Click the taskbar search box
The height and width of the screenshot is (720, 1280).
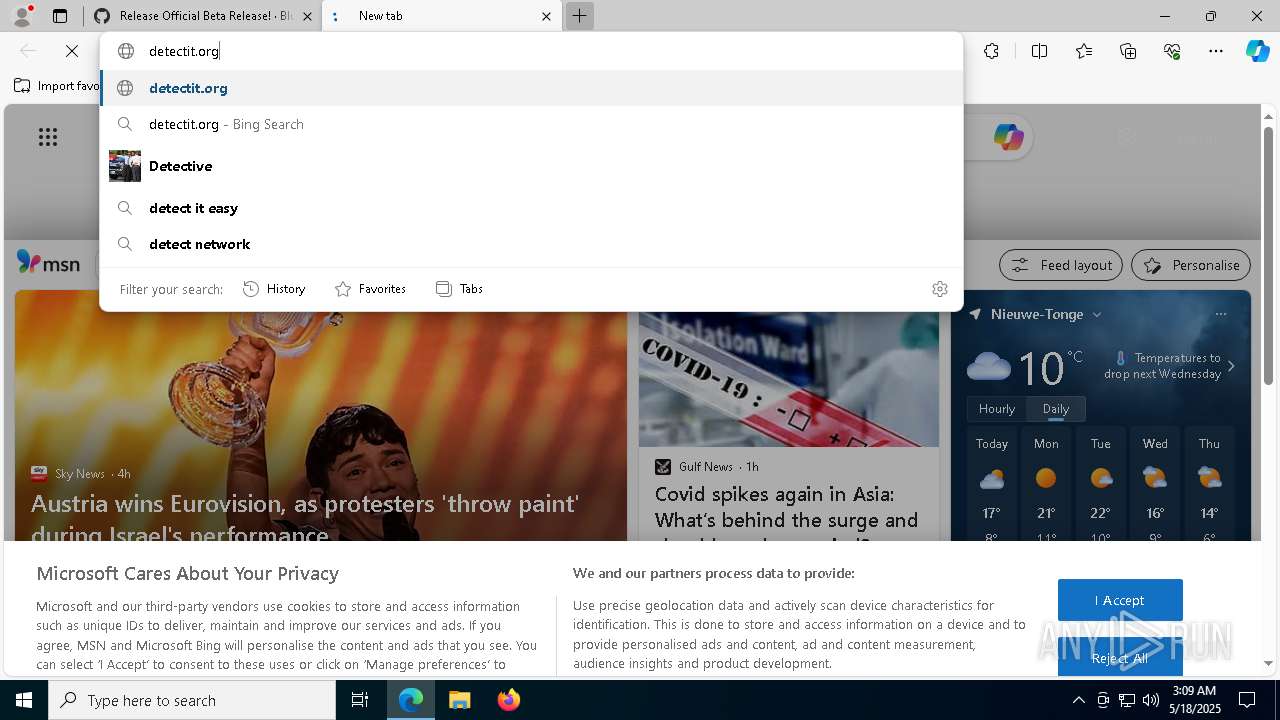pos(192,700)
